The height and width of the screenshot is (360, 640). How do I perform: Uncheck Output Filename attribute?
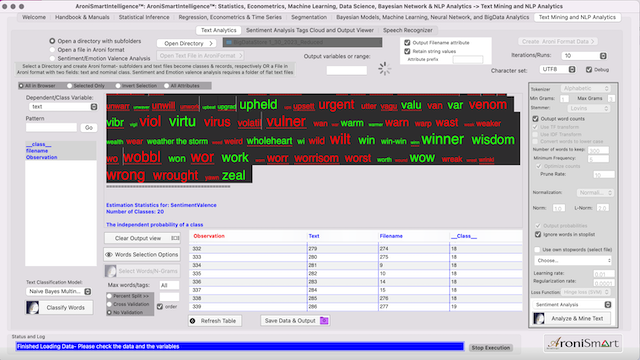pos(407,42)
